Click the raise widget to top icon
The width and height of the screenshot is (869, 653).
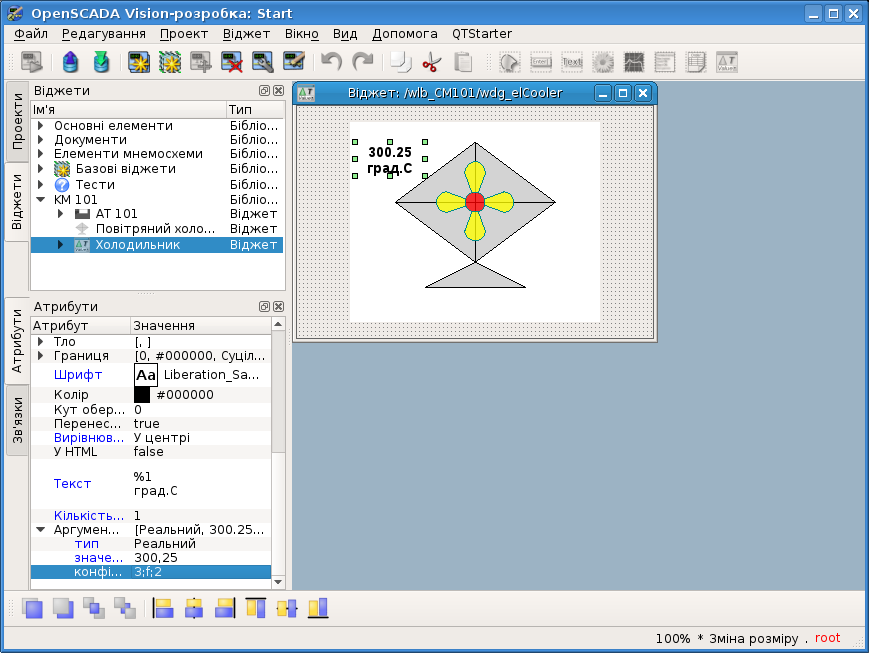point(33,607)
